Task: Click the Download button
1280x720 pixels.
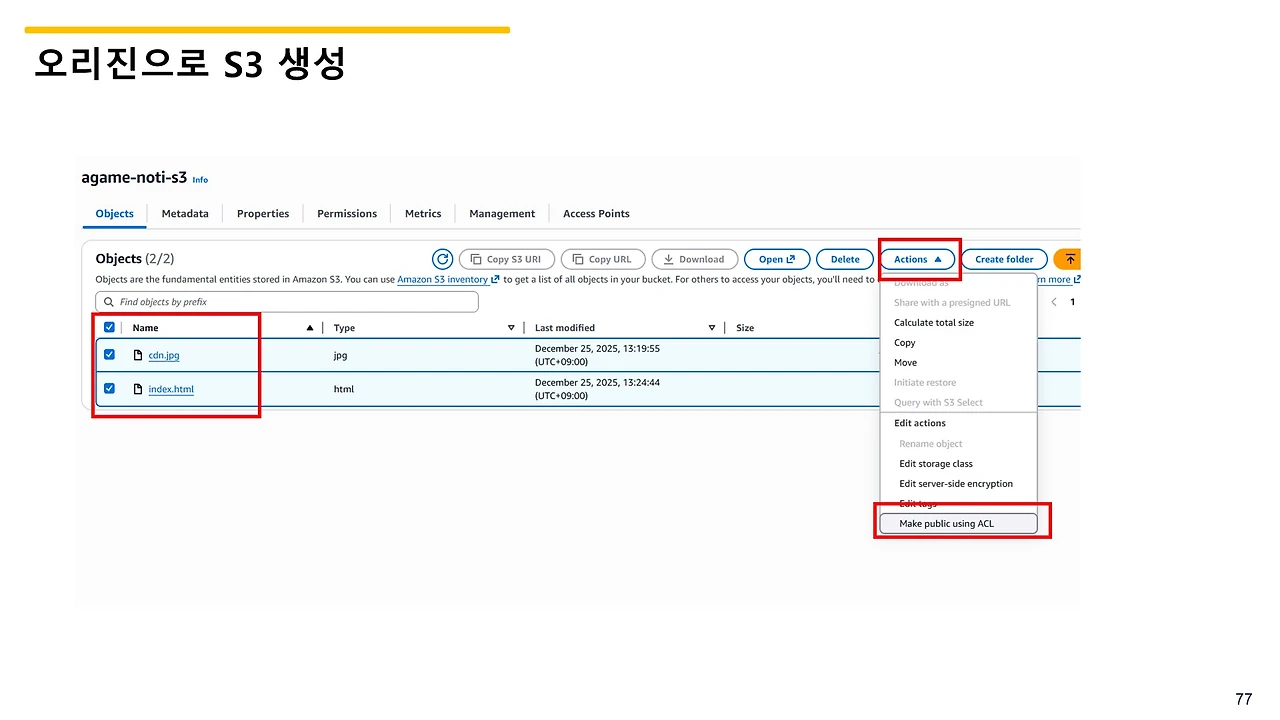Action: click(x=694, y=259)
